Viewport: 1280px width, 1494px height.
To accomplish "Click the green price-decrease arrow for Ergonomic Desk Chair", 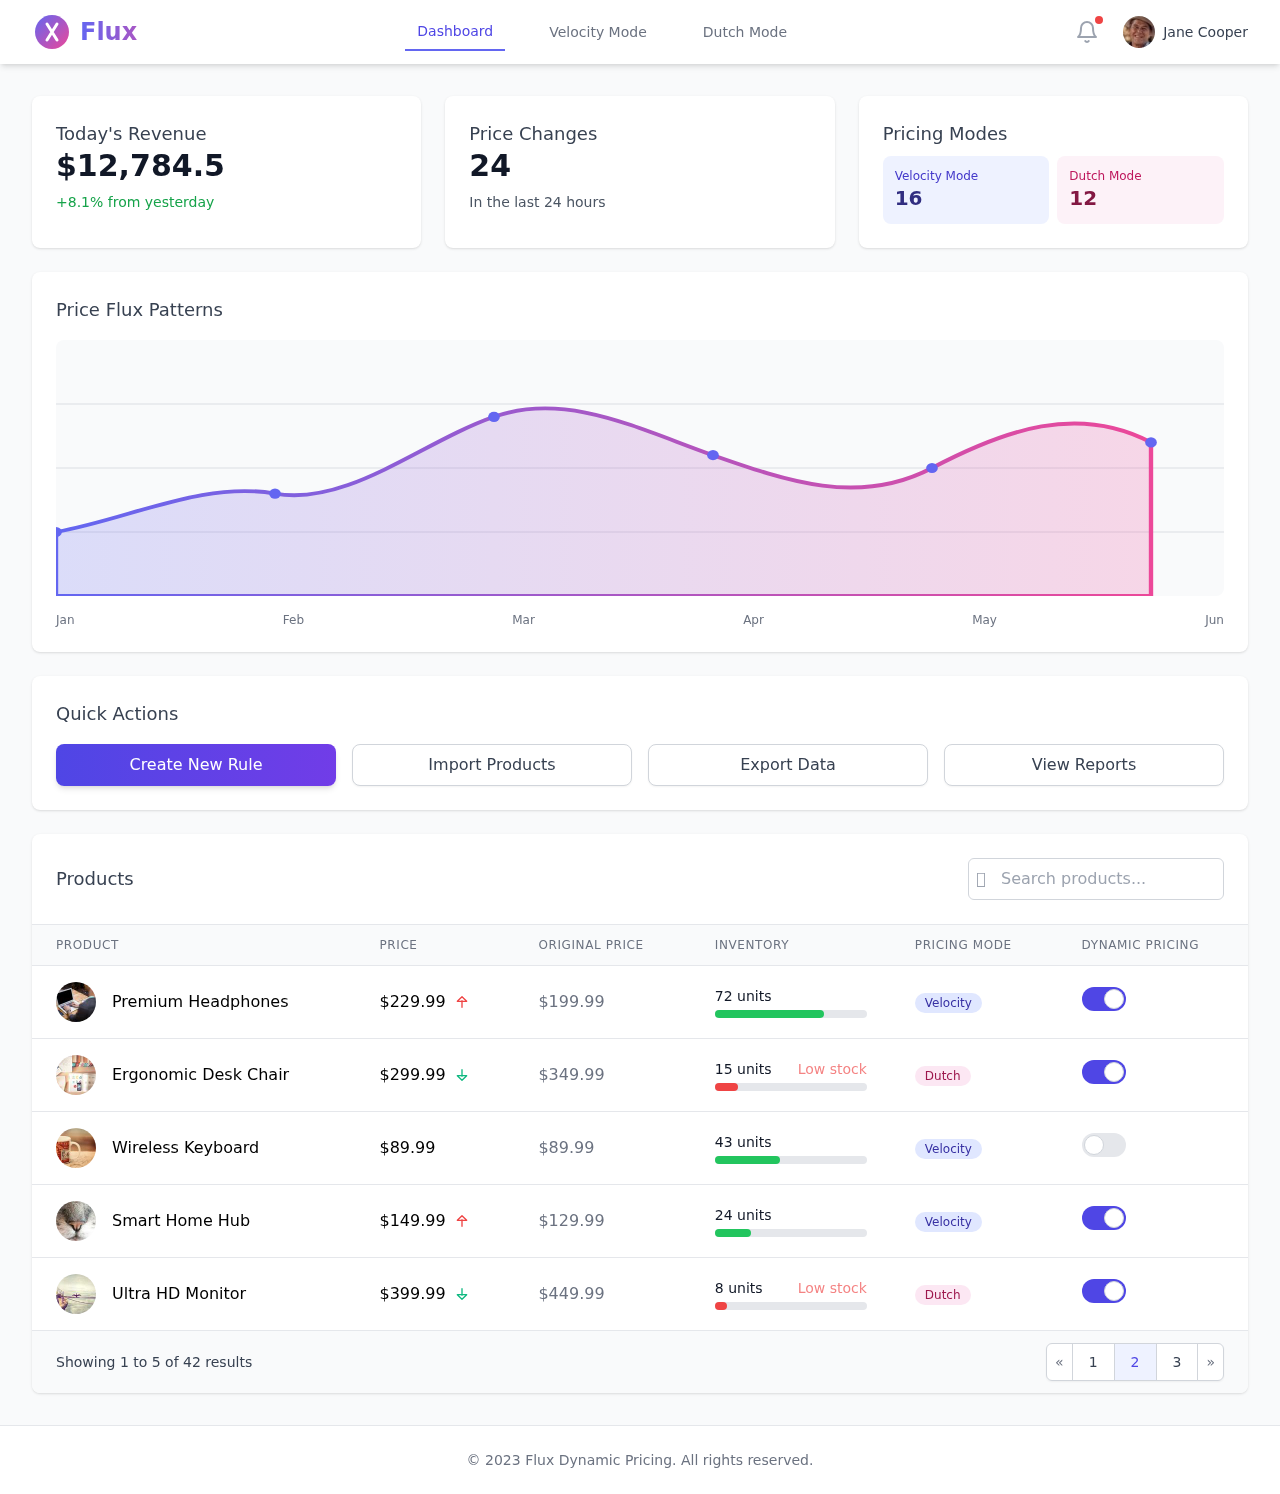I will [461, 1075].
